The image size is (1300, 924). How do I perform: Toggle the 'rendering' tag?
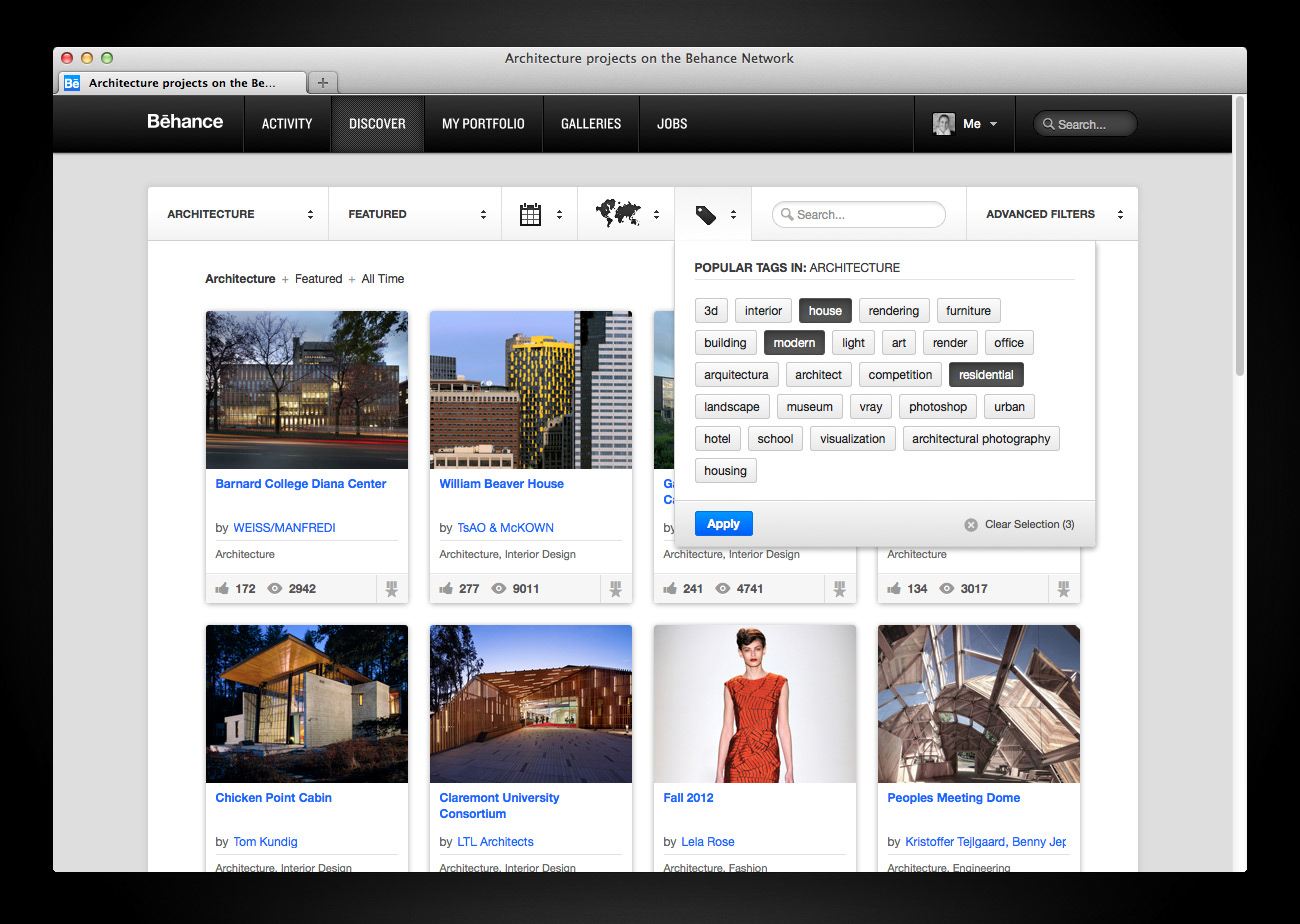pos(894,311)
